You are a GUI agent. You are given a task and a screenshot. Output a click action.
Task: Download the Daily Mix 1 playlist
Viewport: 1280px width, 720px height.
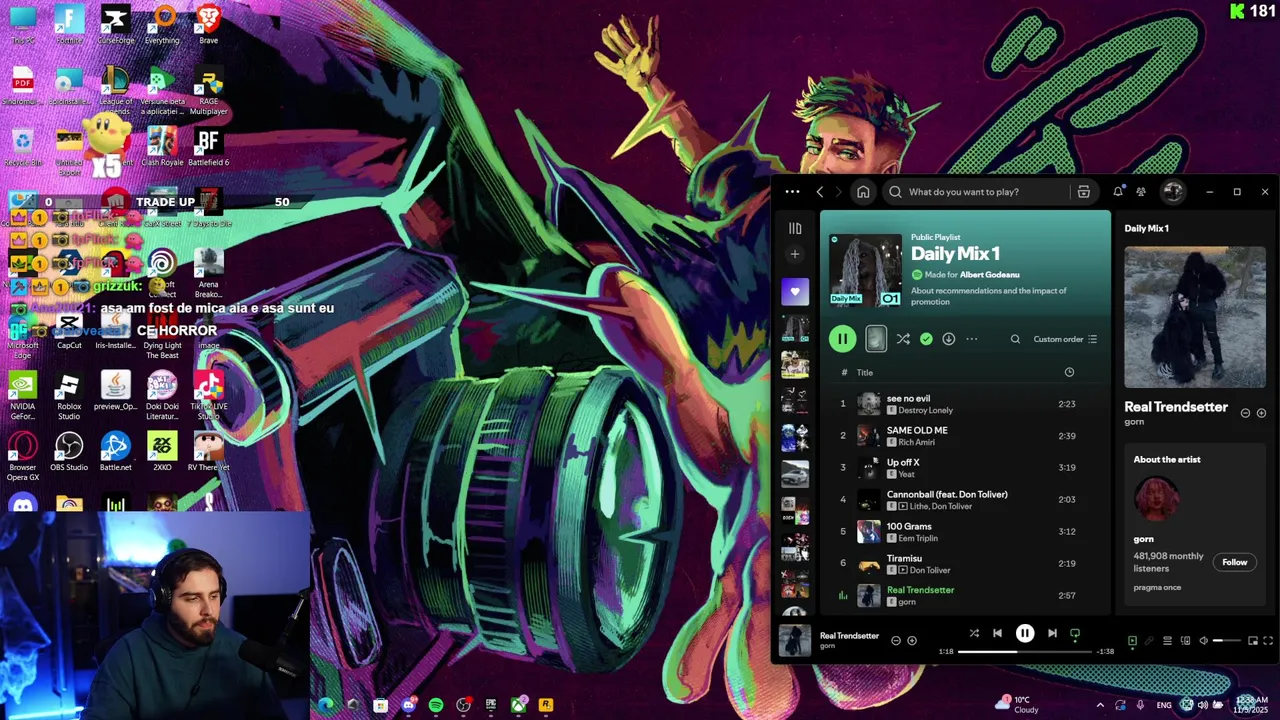coord(948,339)
